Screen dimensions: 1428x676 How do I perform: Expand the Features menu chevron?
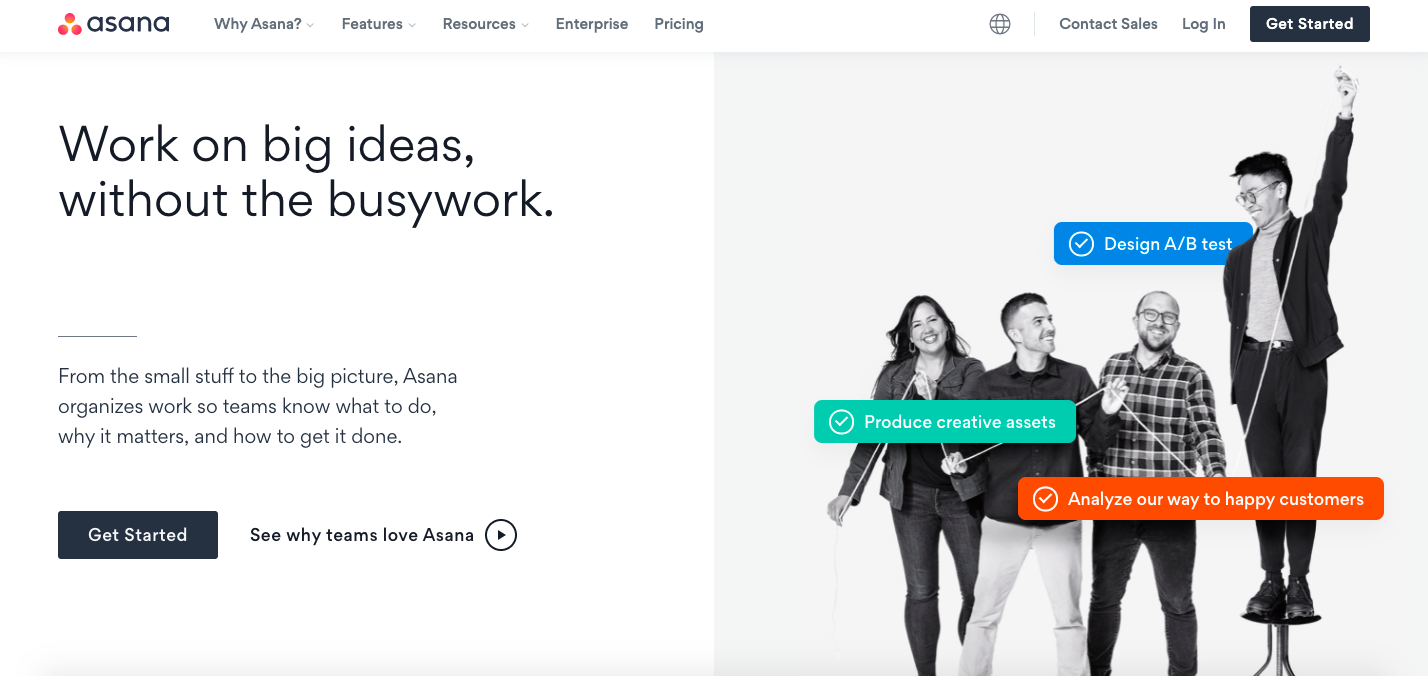(412, 25)
